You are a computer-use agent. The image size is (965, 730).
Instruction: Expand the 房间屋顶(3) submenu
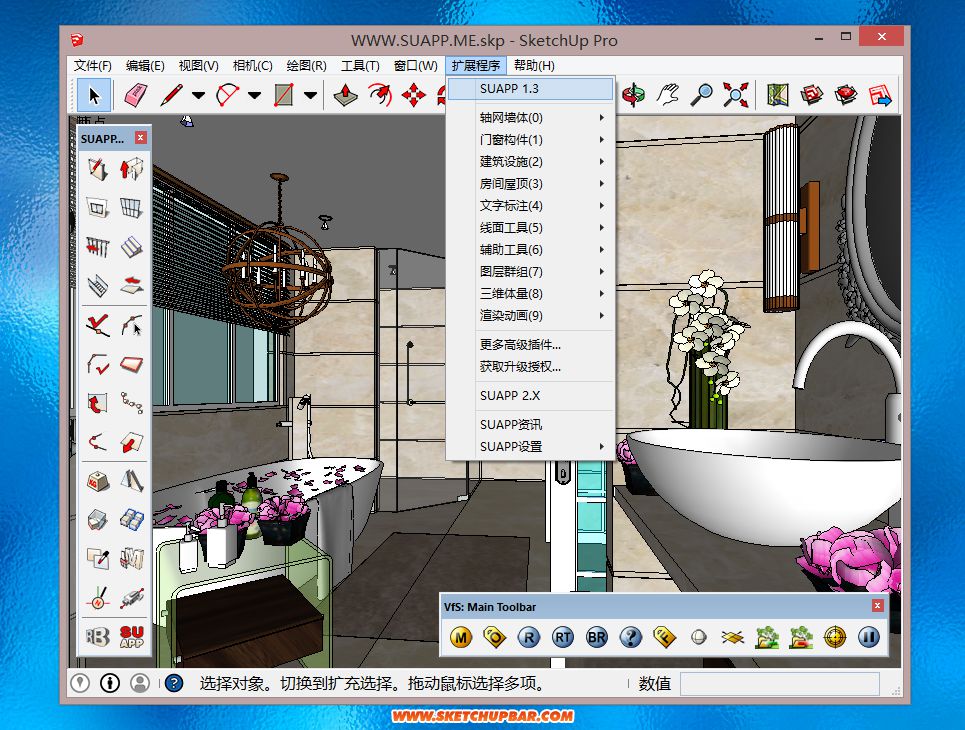click(531, 183)
